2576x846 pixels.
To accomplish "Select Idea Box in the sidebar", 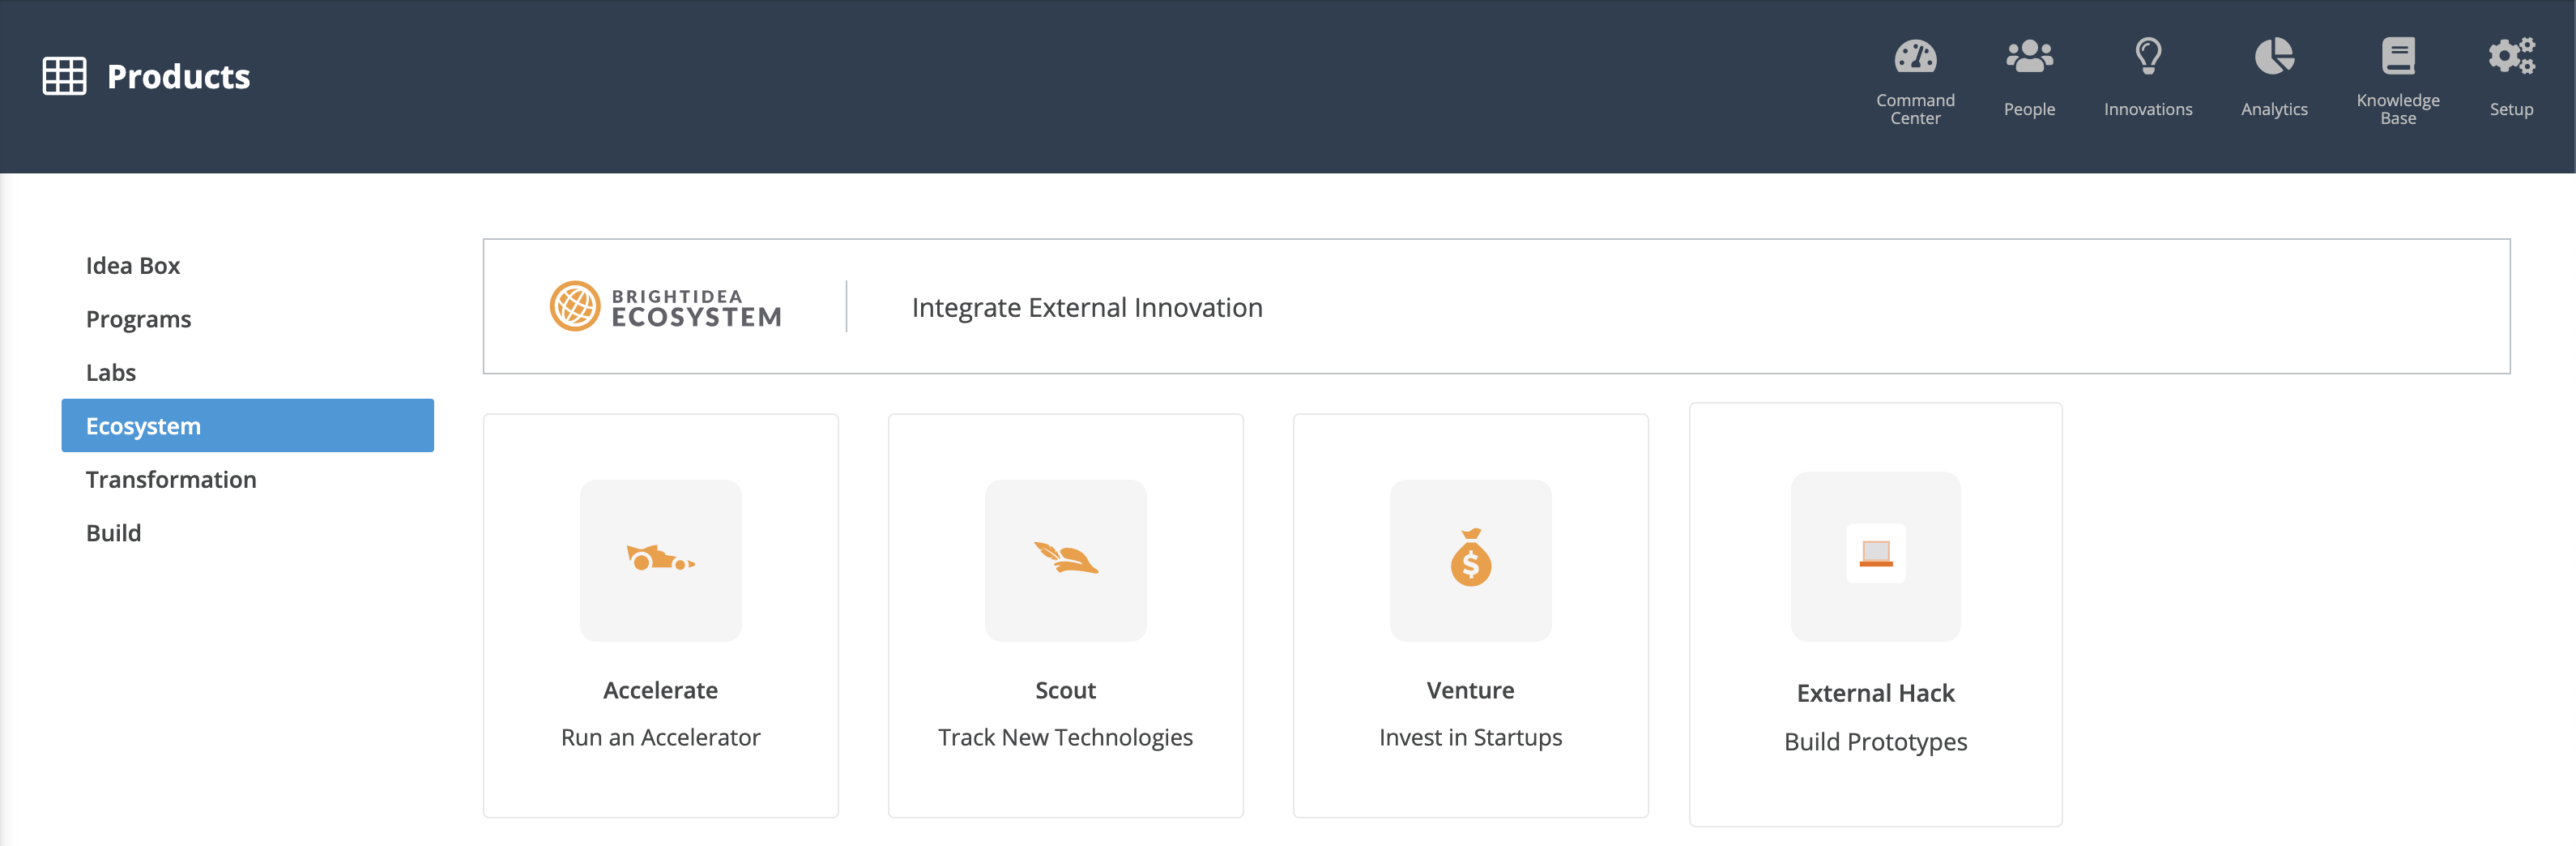I will tap(133, 265).
